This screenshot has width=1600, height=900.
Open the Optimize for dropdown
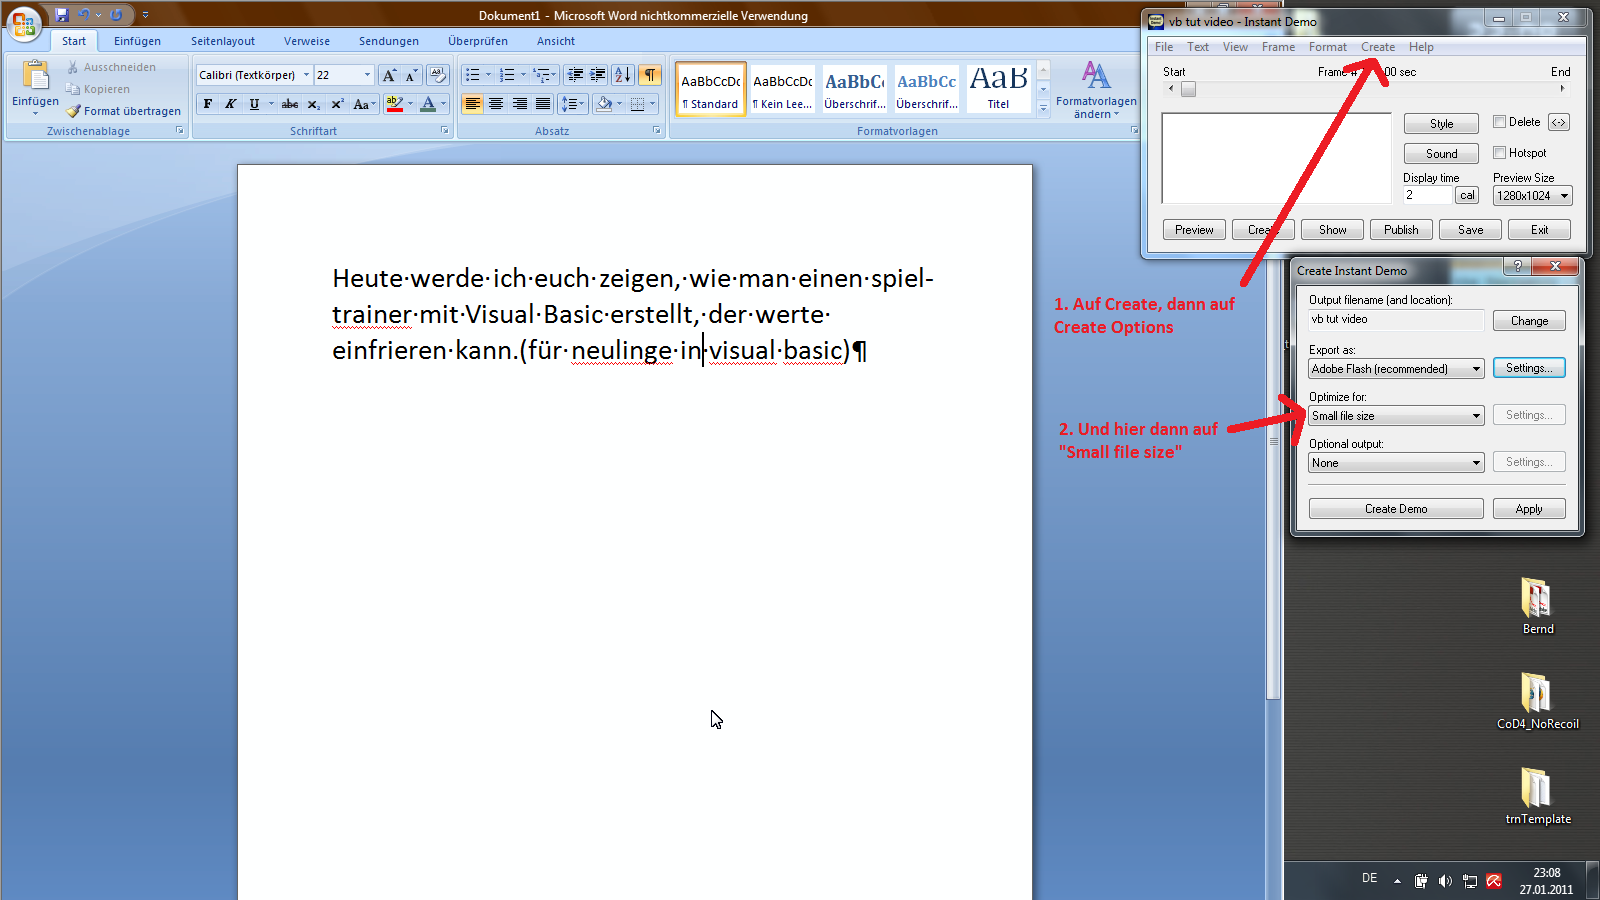click(x=1396, y=416)
